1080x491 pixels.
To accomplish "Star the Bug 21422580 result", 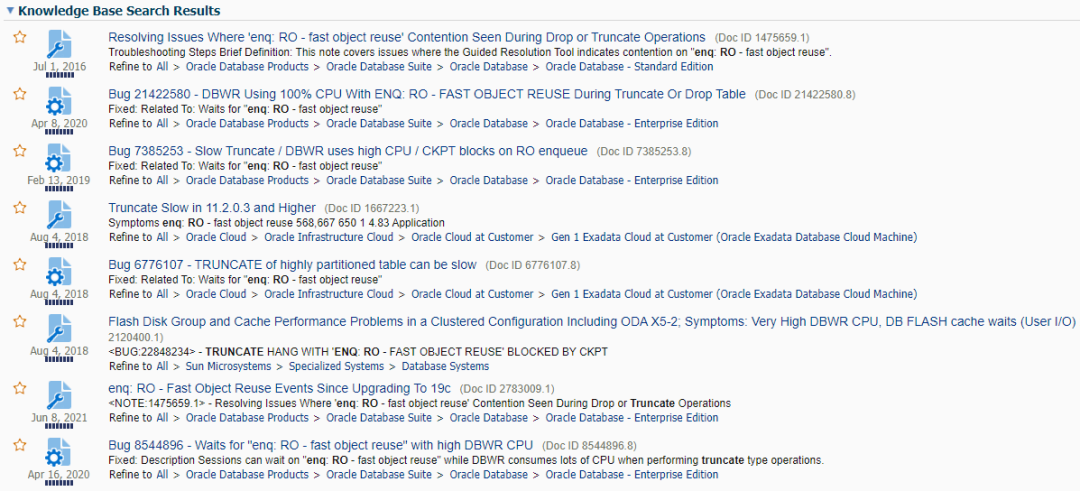I will [20, 94].
